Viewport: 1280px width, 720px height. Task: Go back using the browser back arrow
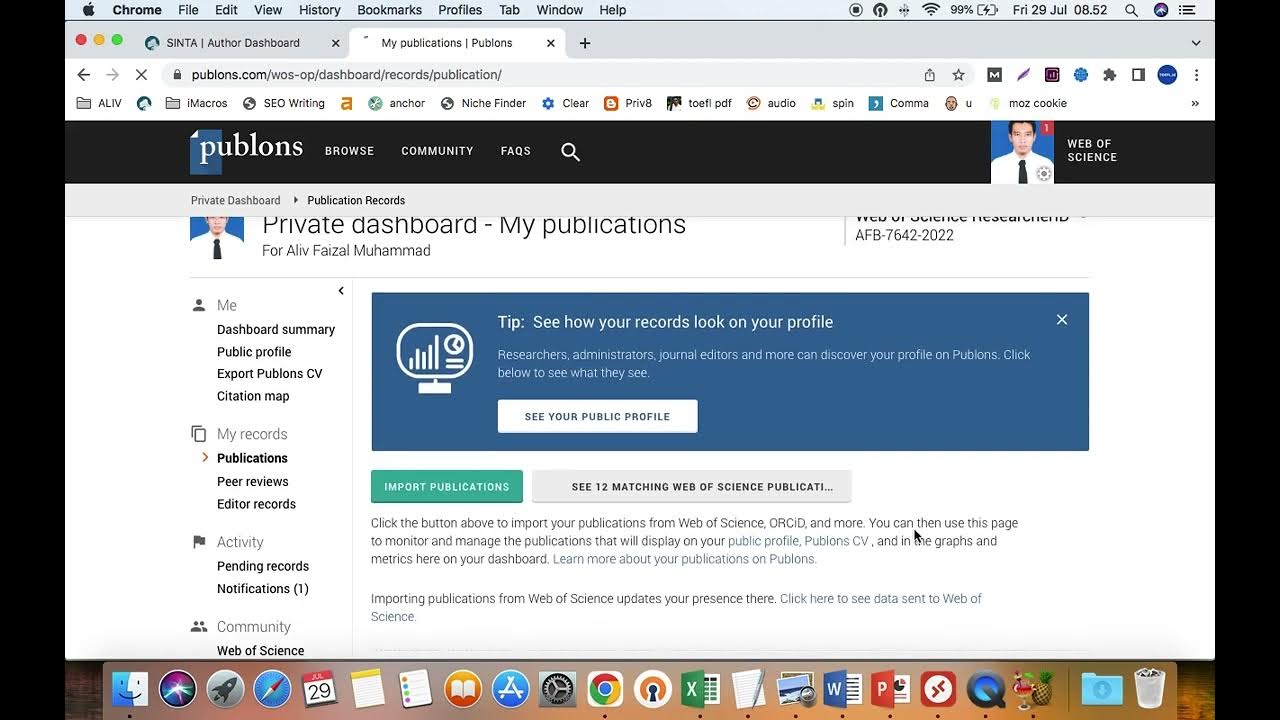click(84, 75)
